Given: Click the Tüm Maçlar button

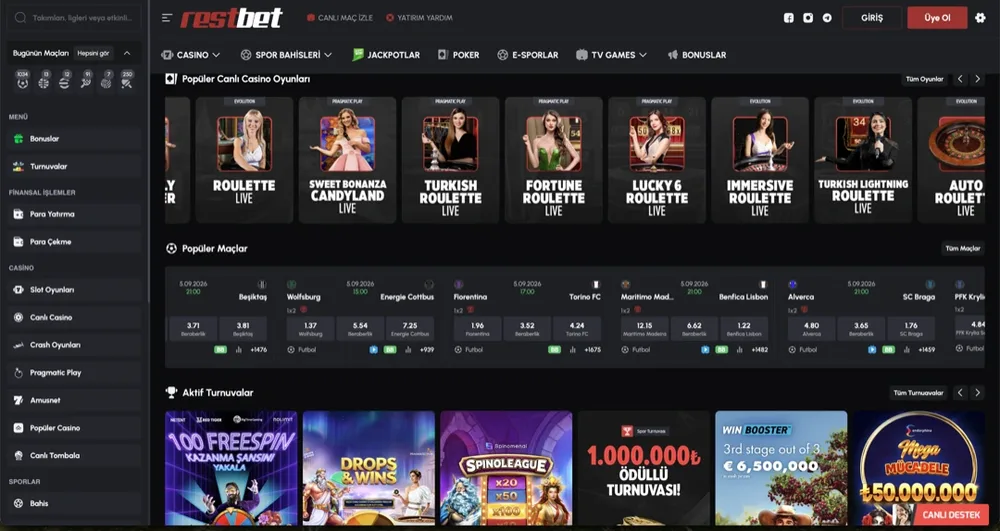Looking at the screenshot, I should (963, 249).
